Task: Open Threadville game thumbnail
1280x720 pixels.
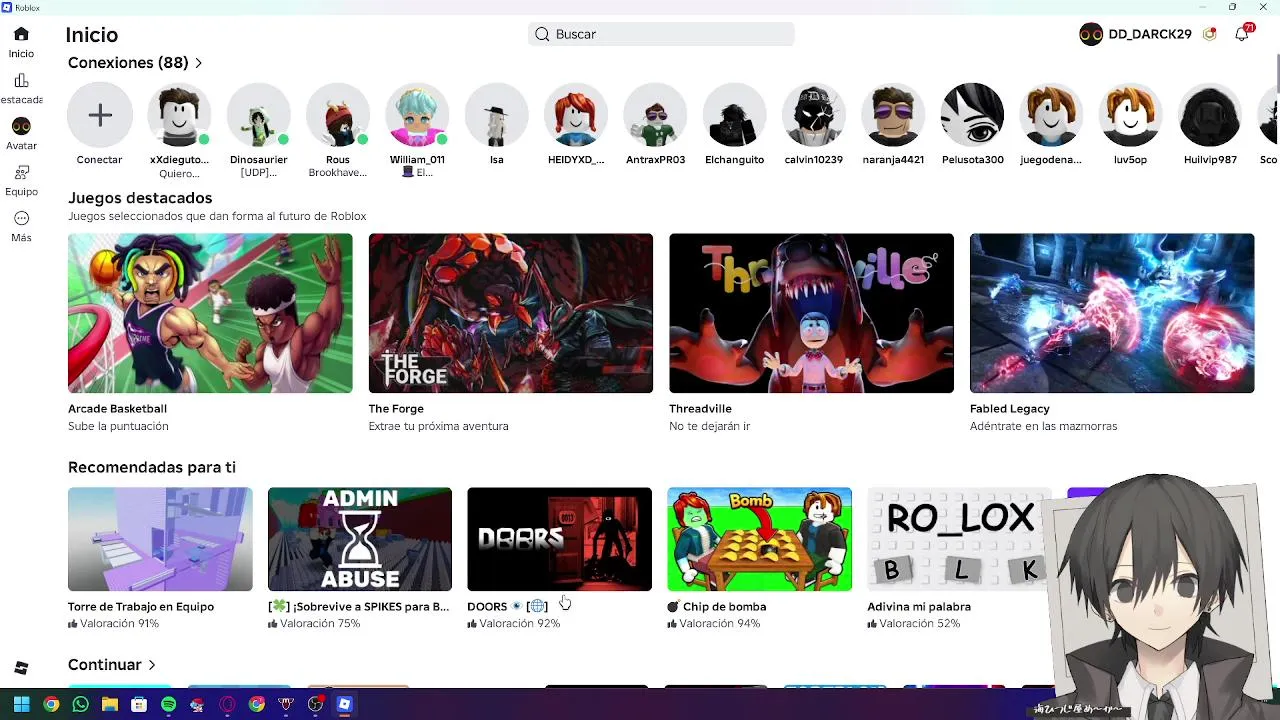Action: coord(811,313)
